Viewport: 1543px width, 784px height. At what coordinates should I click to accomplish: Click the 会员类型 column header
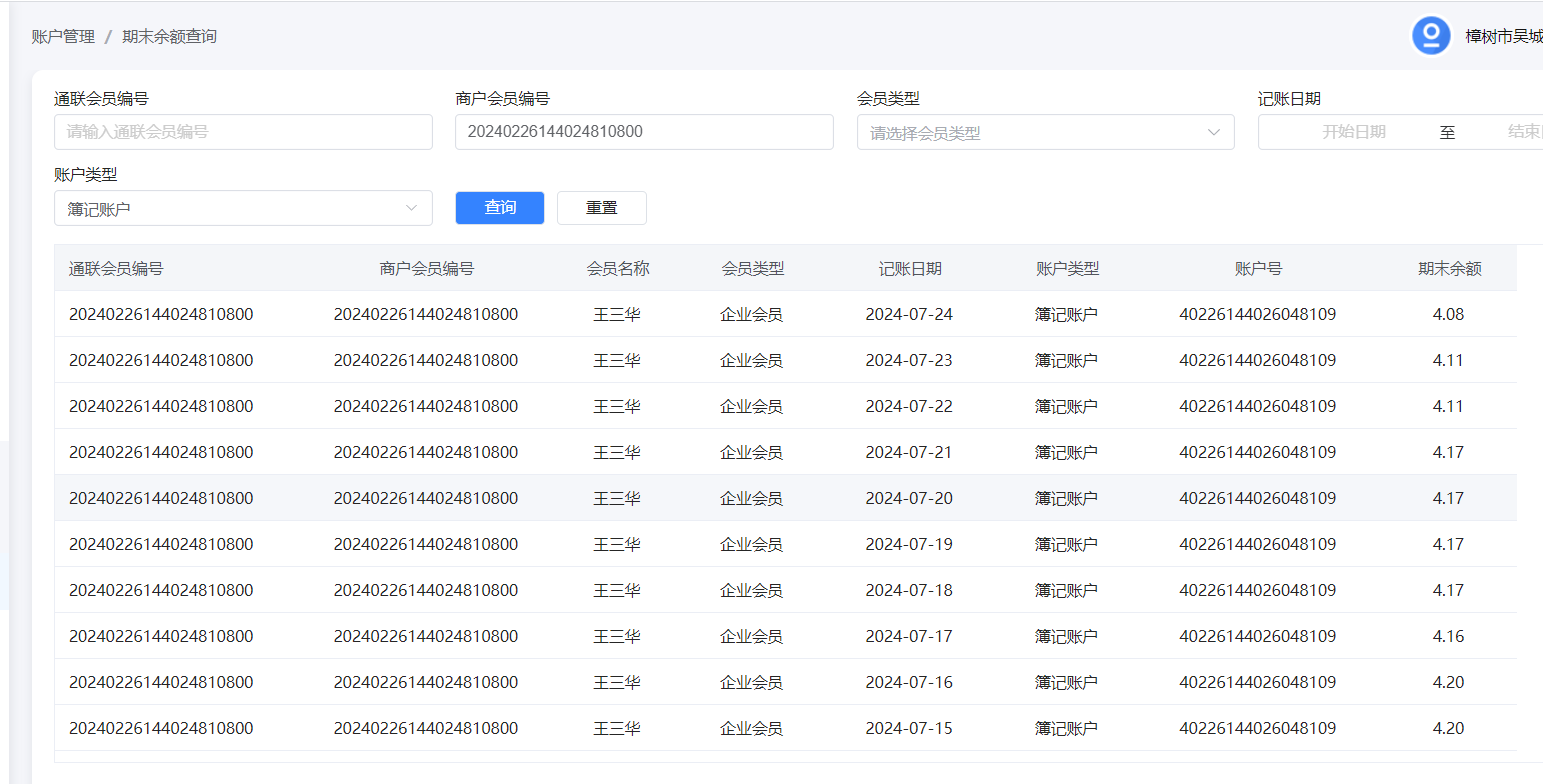tap(752, 268)
